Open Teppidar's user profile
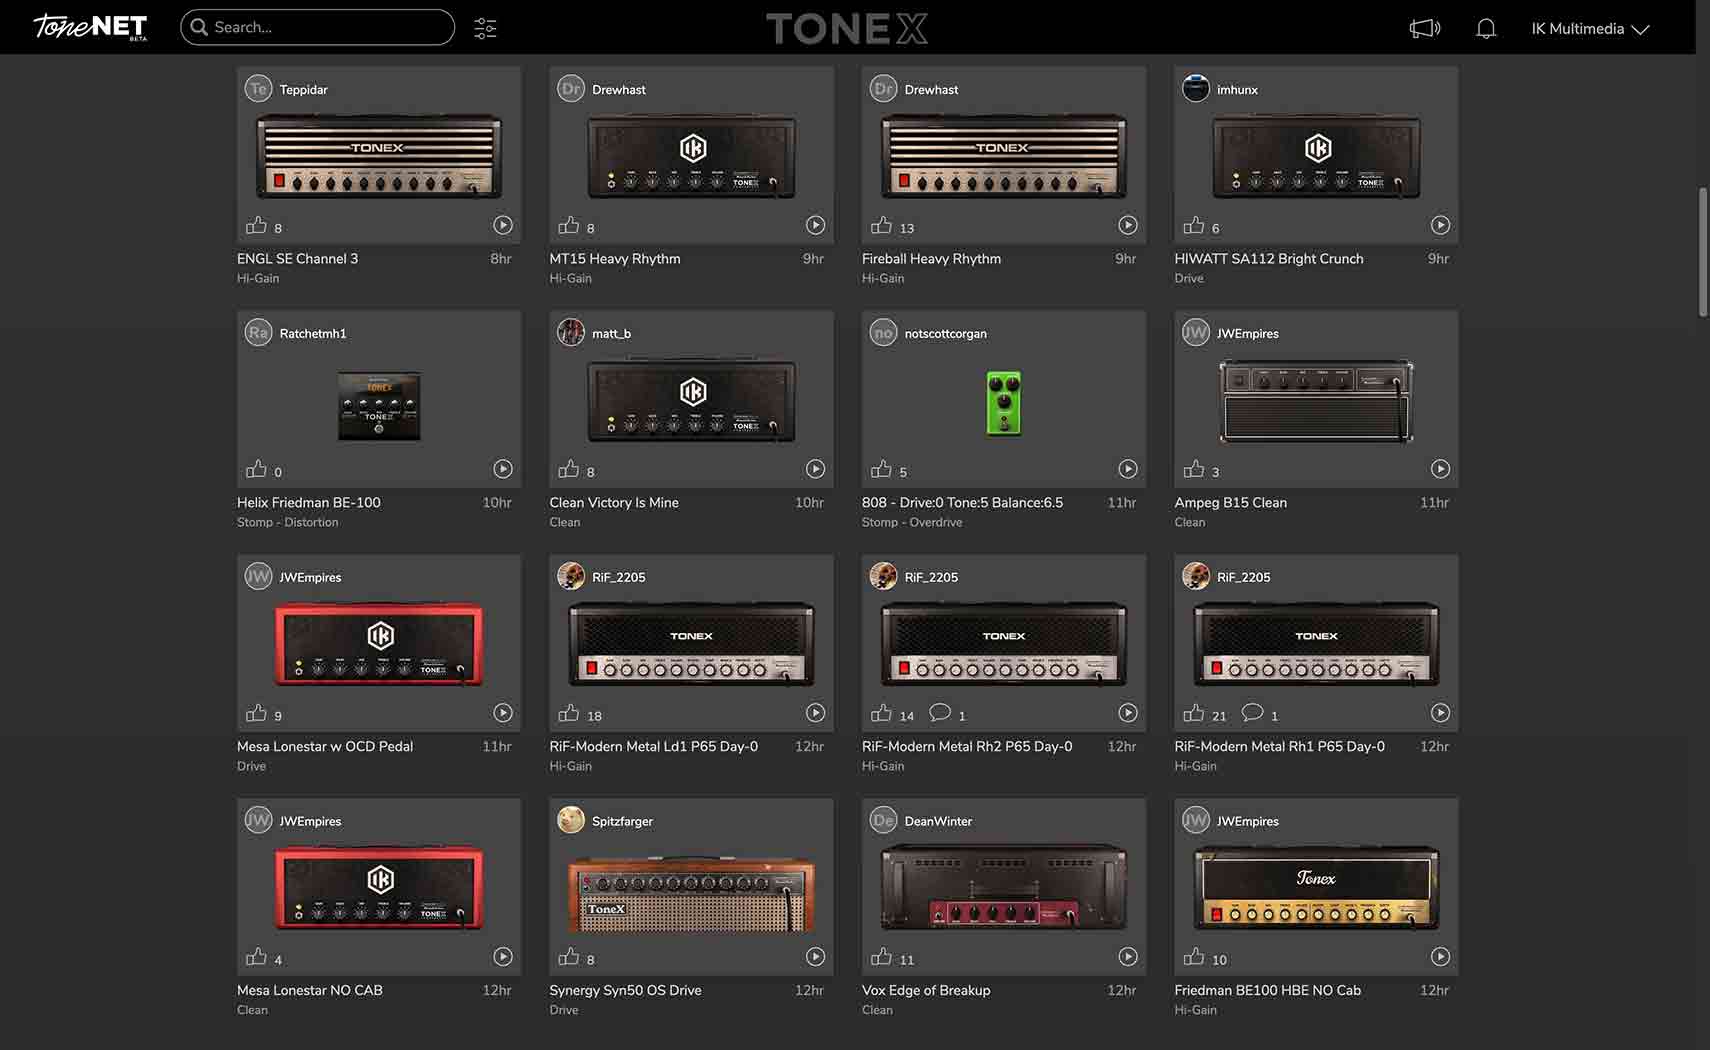Image resolution: width=1710 pixels, height=1050 pixels. [287, 89]
